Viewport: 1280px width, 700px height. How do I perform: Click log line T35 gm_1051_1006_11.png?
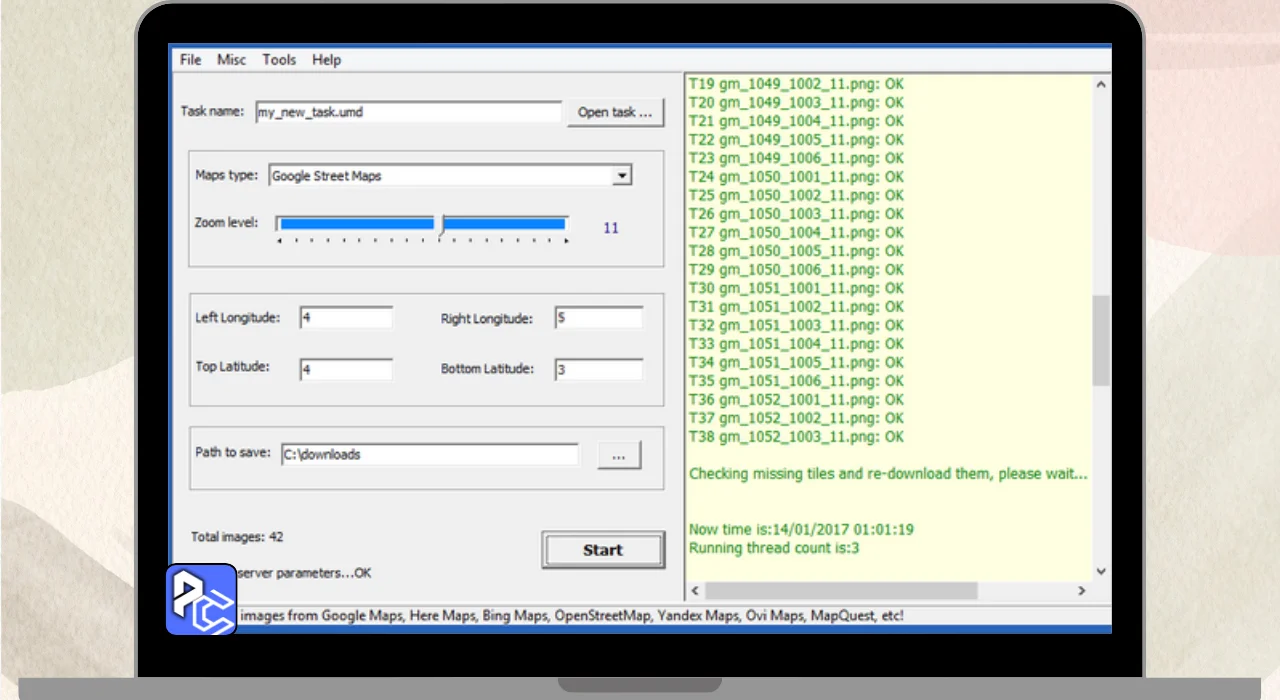pos(796,381)
